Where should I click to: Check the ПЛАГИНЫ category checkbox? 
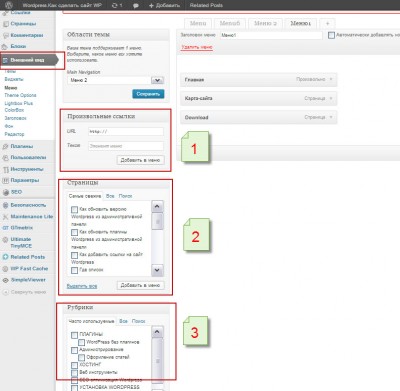pyautogui.click(x=74, y=335)
